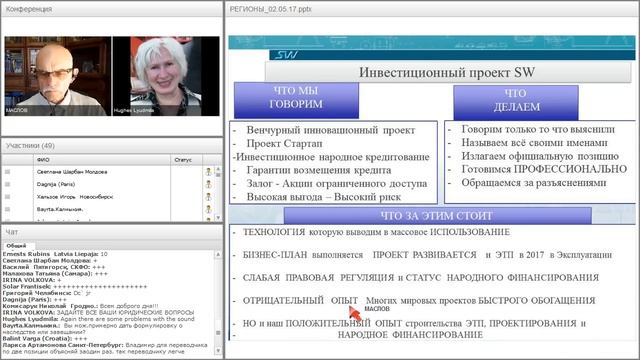The image size is (640, 360).
Task: Click the Конференция panel header
Action: click(112, 9)
